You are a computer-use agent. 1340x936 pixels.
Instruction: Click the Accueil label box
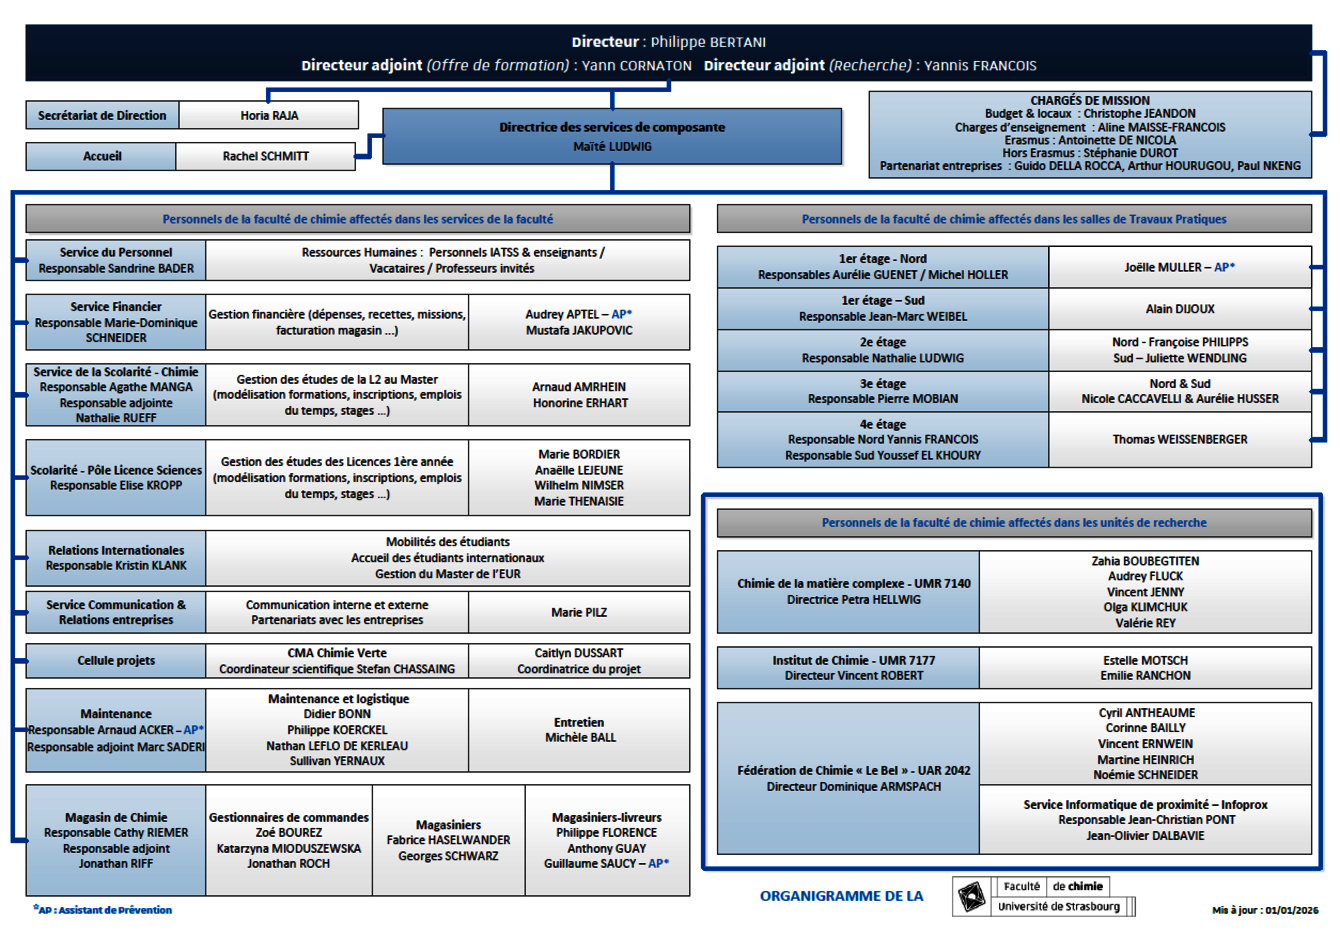[x=101, y=157]
